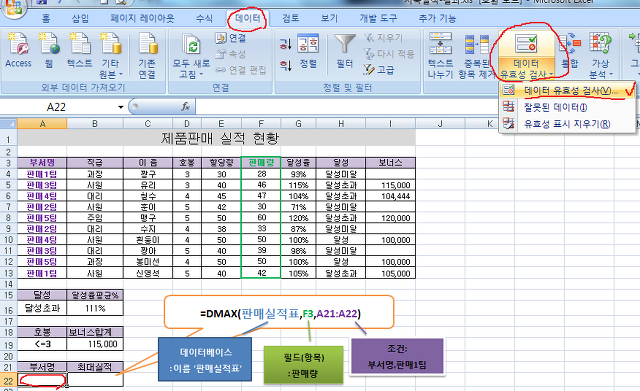
Task: Switch to the 수식 tab
Action: (204, 18)
